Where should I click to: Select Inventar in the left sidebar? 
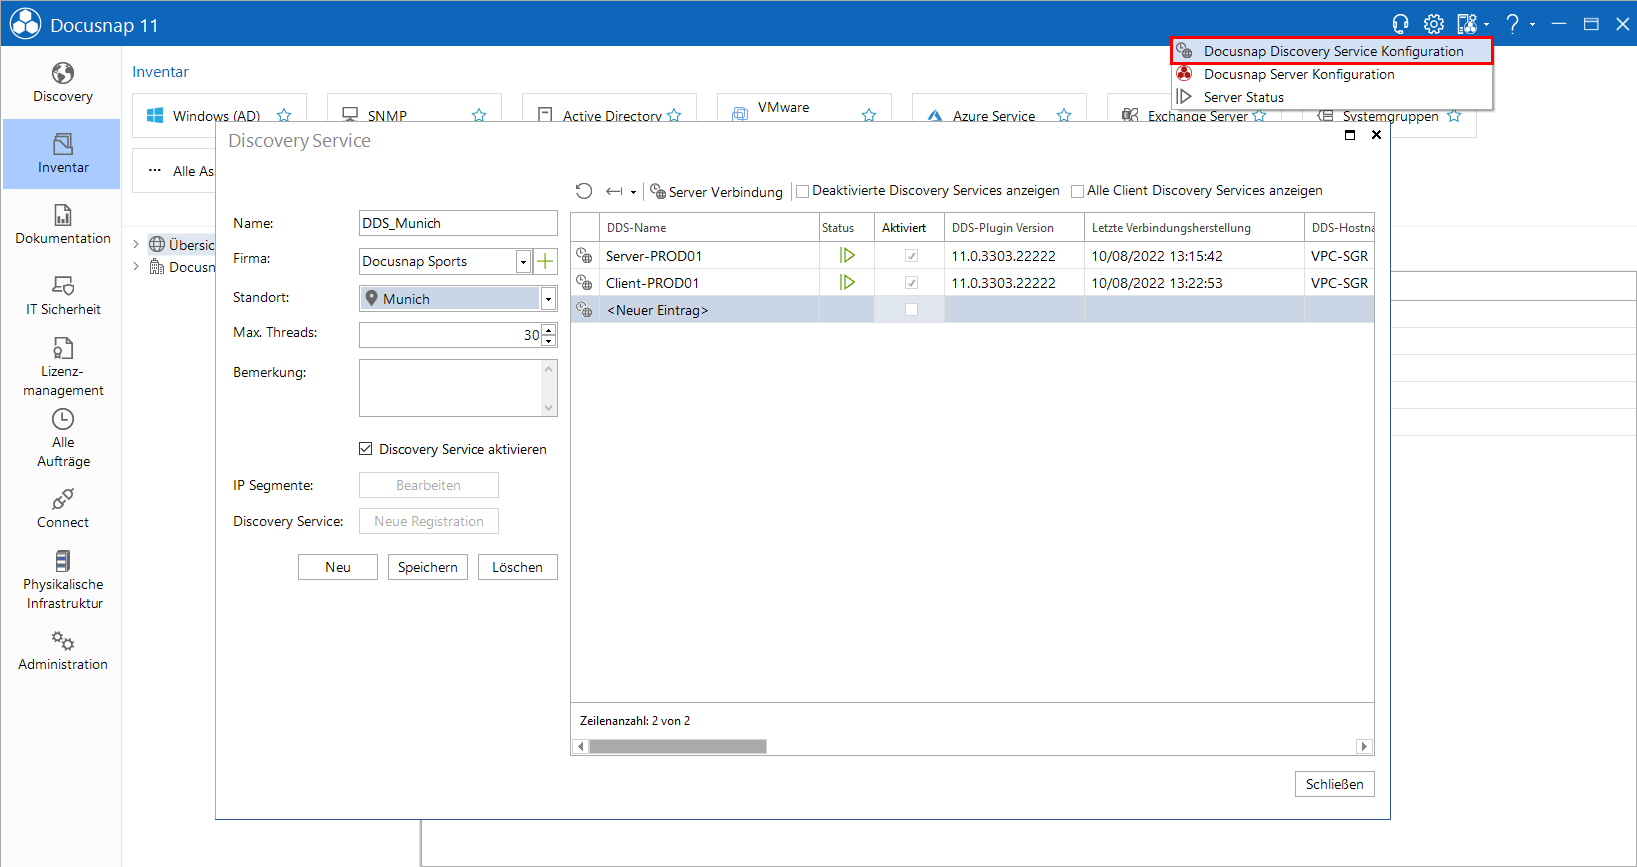click(62, 154)
